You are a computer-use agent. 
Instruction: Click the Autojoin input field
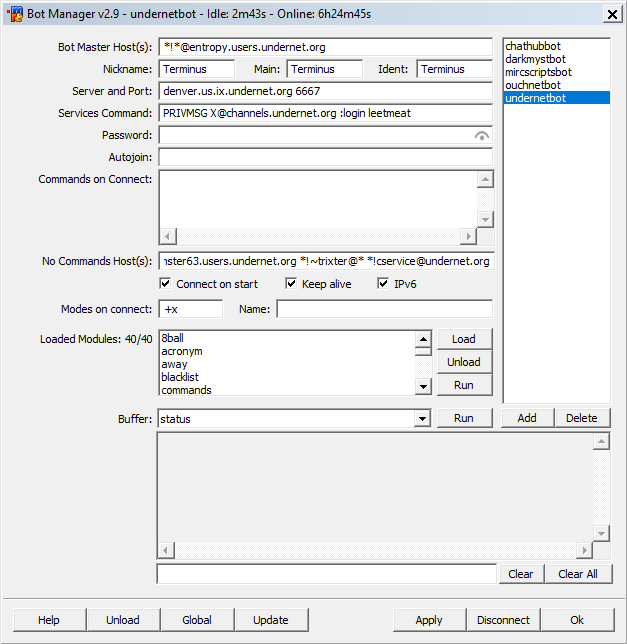pyautogui.click(x=325, y=157)
